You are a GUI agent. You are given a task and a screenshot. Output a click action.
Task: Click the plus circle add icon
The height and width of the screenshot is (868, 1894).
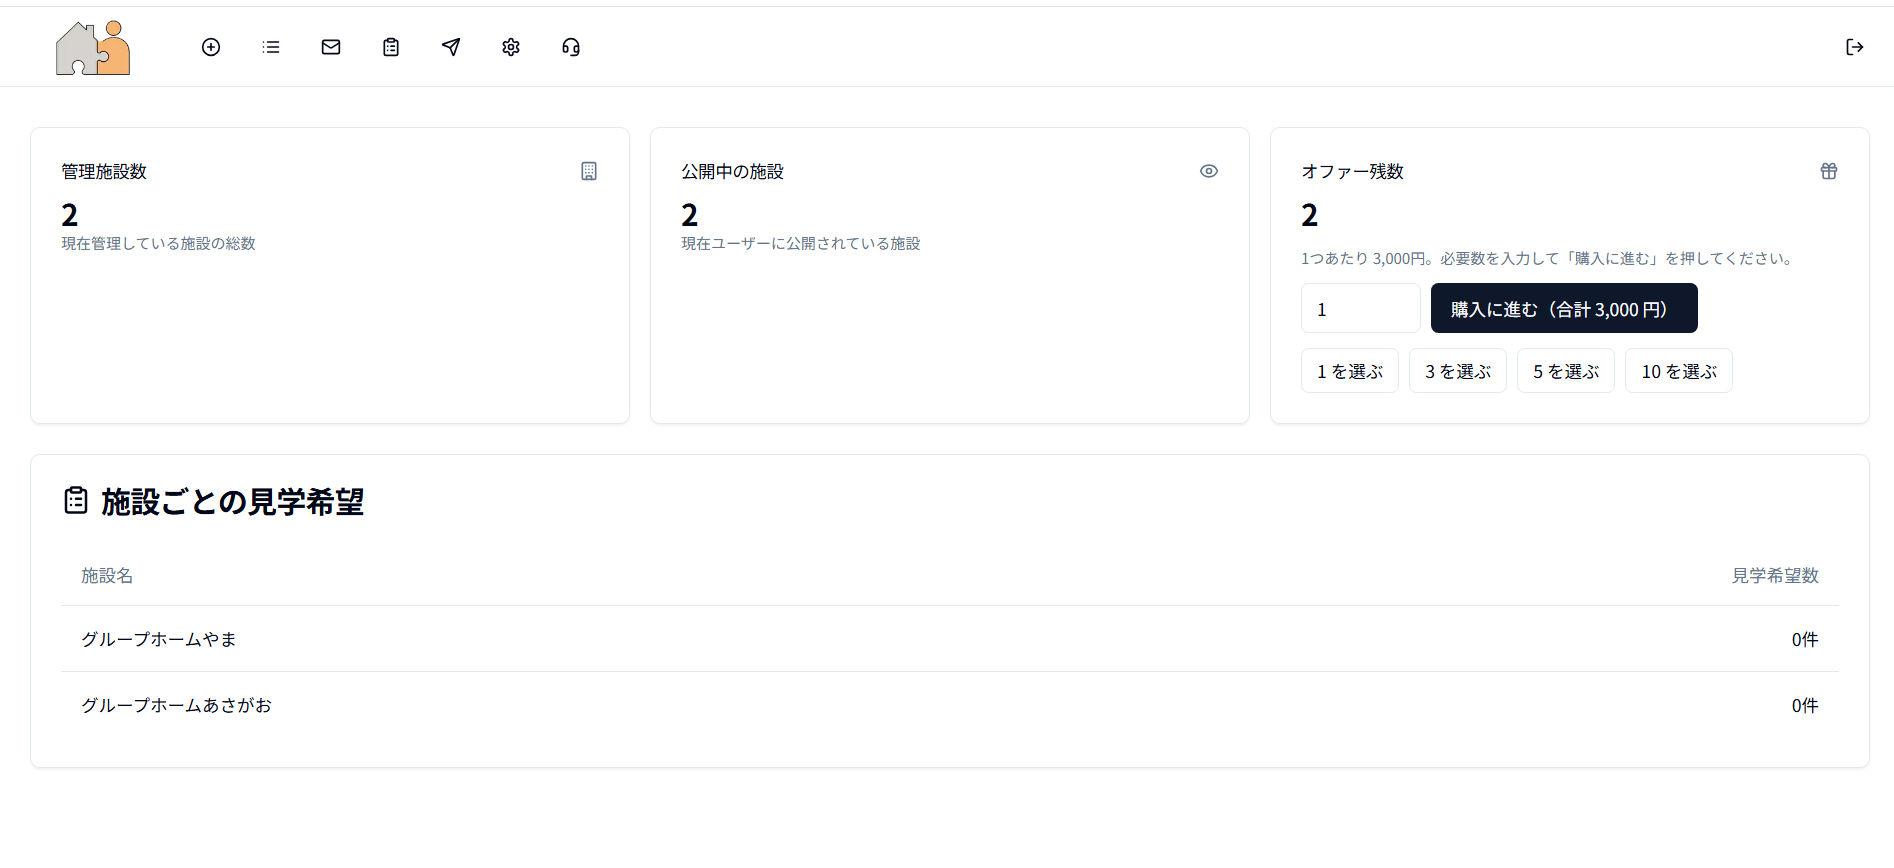point(211,47)
